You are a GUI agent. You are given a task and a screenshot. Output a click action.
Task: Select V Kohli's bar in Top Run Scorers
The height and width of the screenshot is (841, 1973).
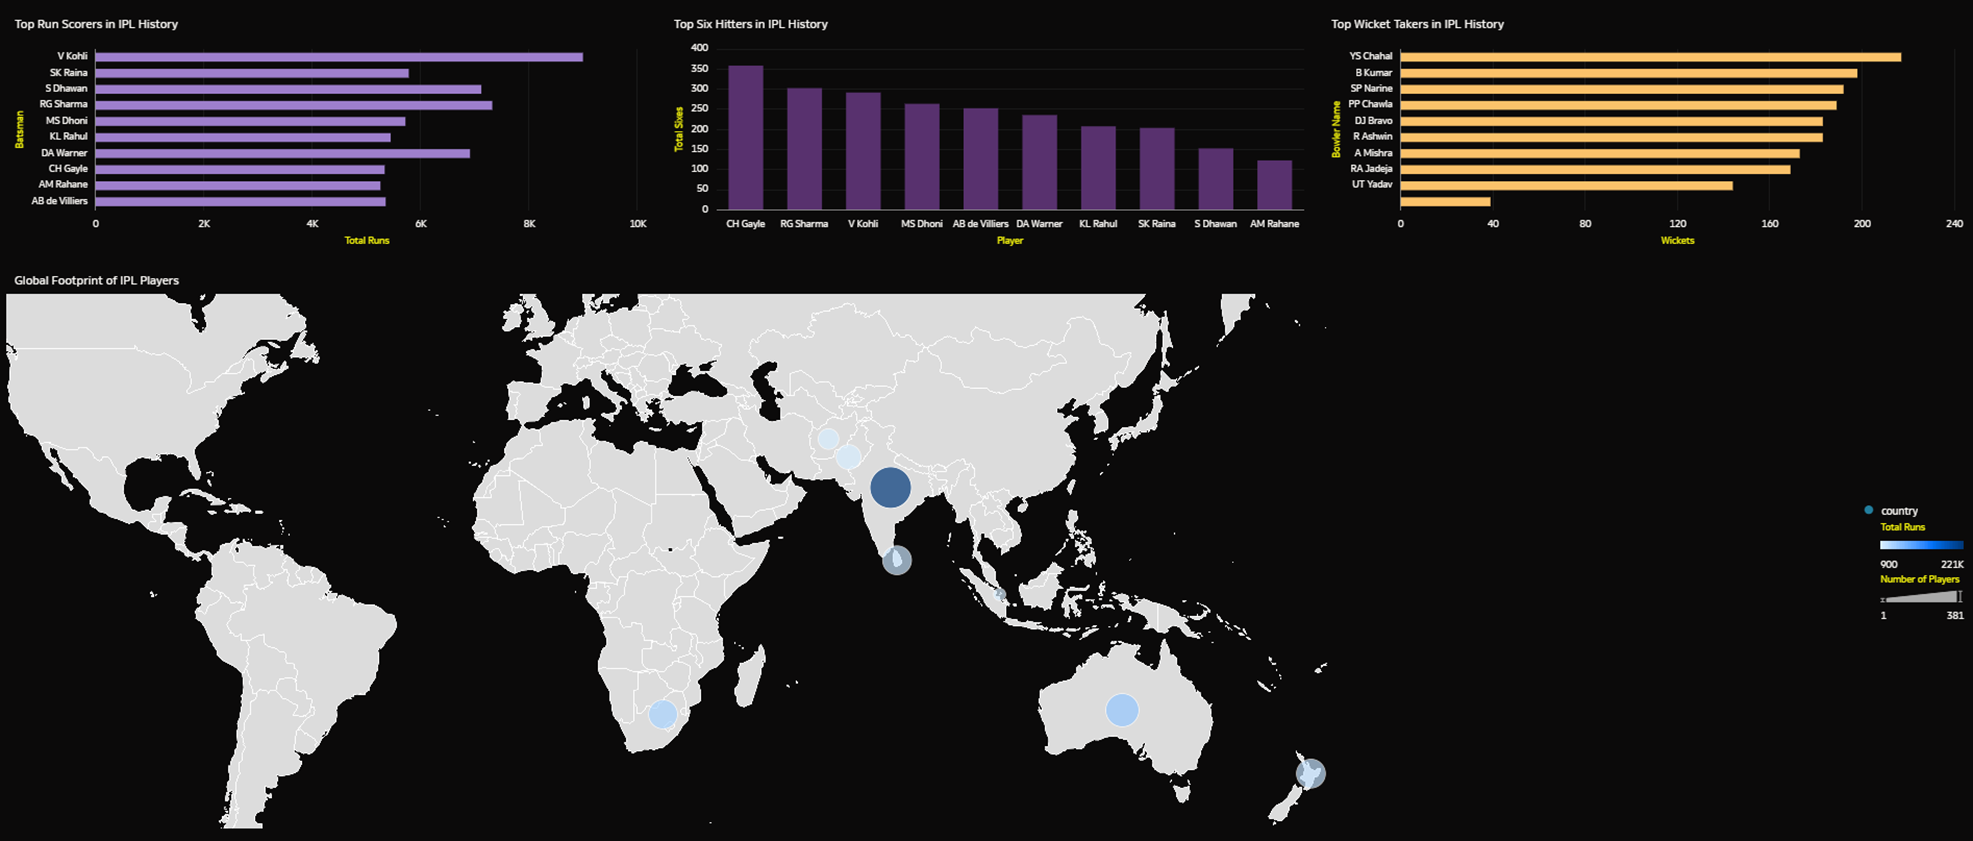tap(339, 57)
